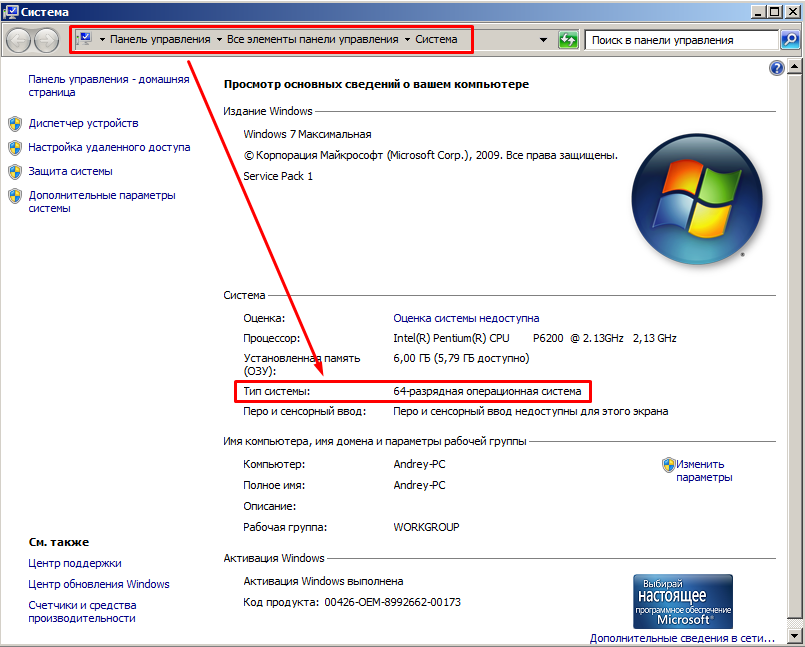Click the green refresh button
The image size is (805, 647).
[568, 40]
